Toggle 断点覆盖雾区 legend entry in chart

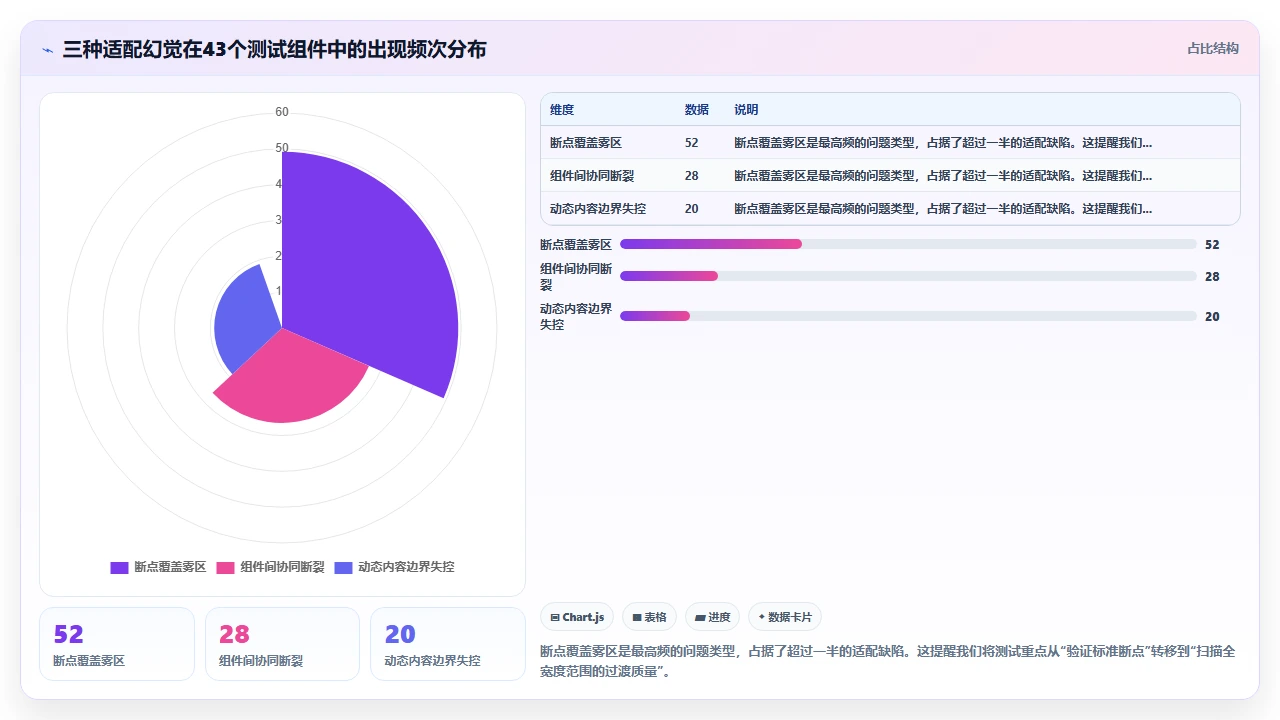coord(158,567)
